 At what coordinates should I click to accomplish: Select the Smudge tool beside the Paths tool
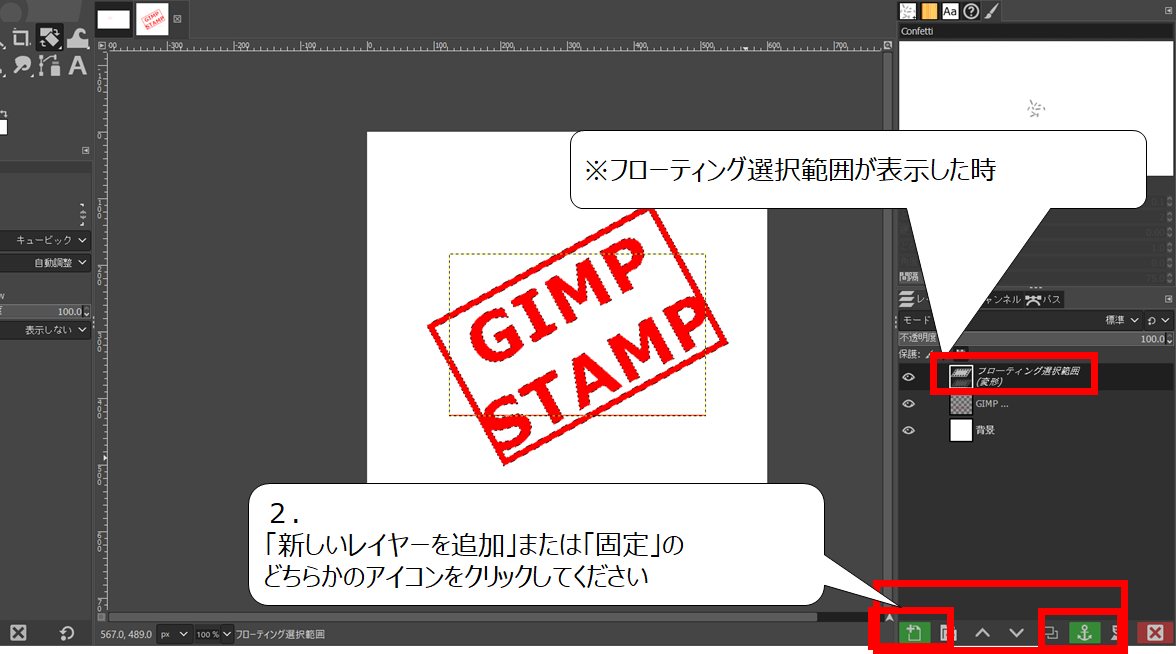coord(22,66)
